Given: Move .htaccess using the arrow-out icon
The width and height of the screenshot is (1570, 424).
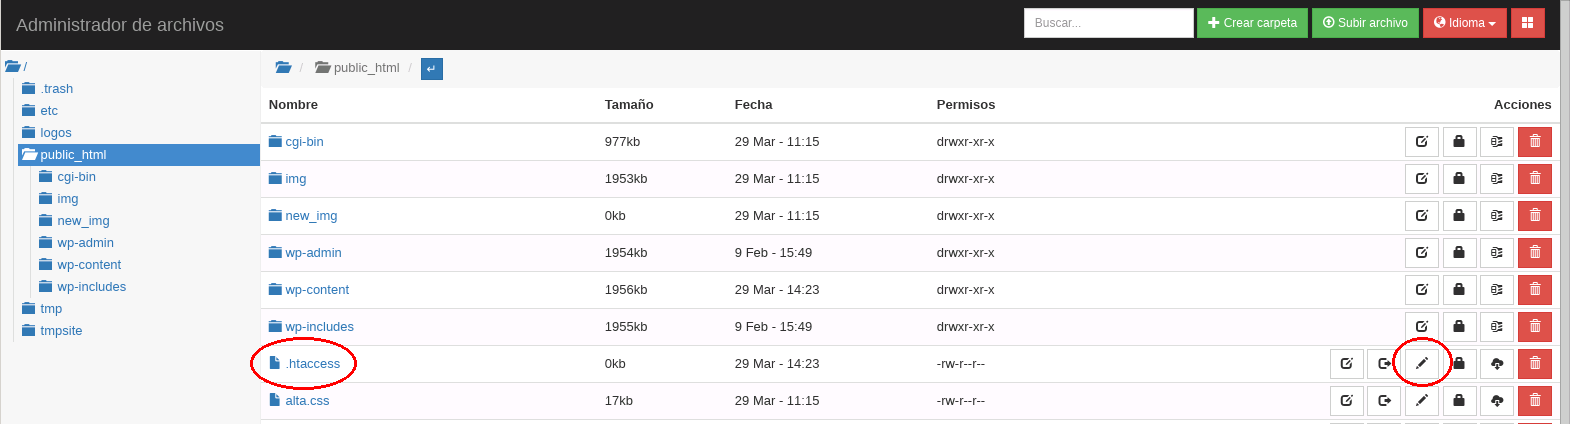Looking at the screenshot, I should pos(1384,364).
